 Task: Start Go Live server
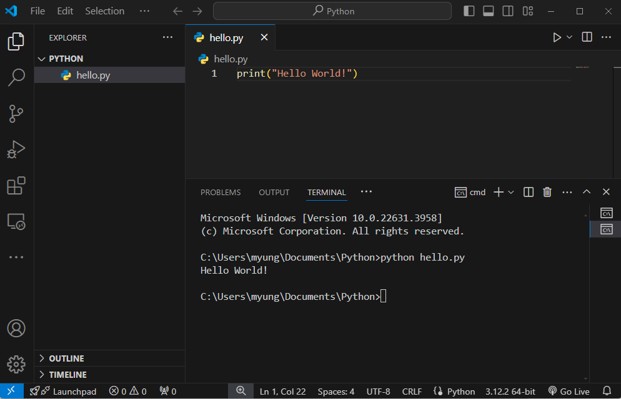[x=569, y=391]
